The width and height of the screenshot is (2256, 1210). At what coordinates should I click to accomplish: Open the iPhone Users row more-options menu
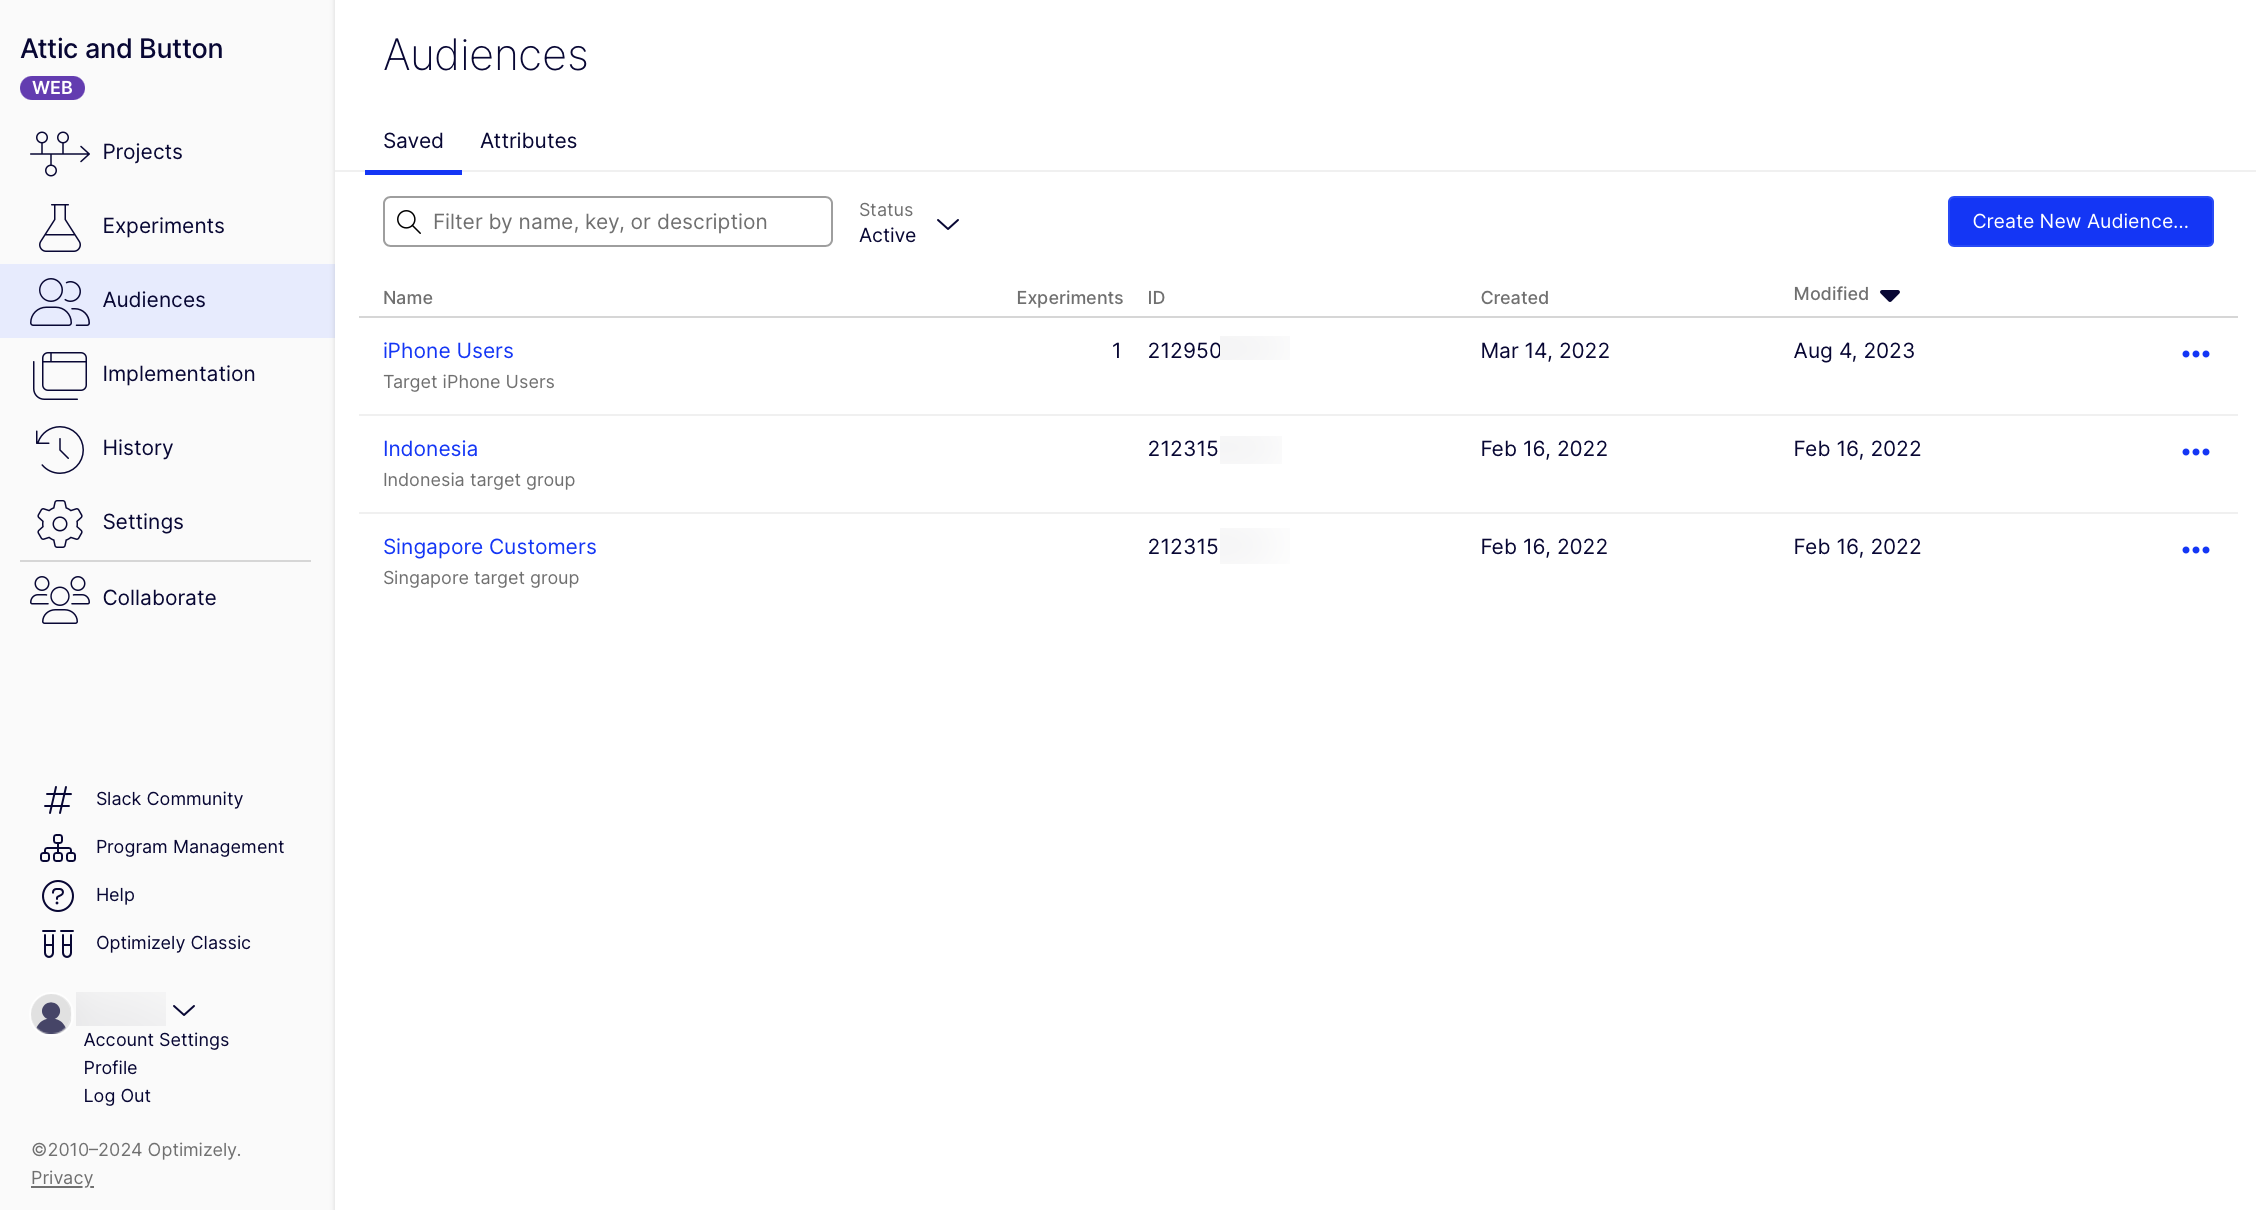point(2195,354)
